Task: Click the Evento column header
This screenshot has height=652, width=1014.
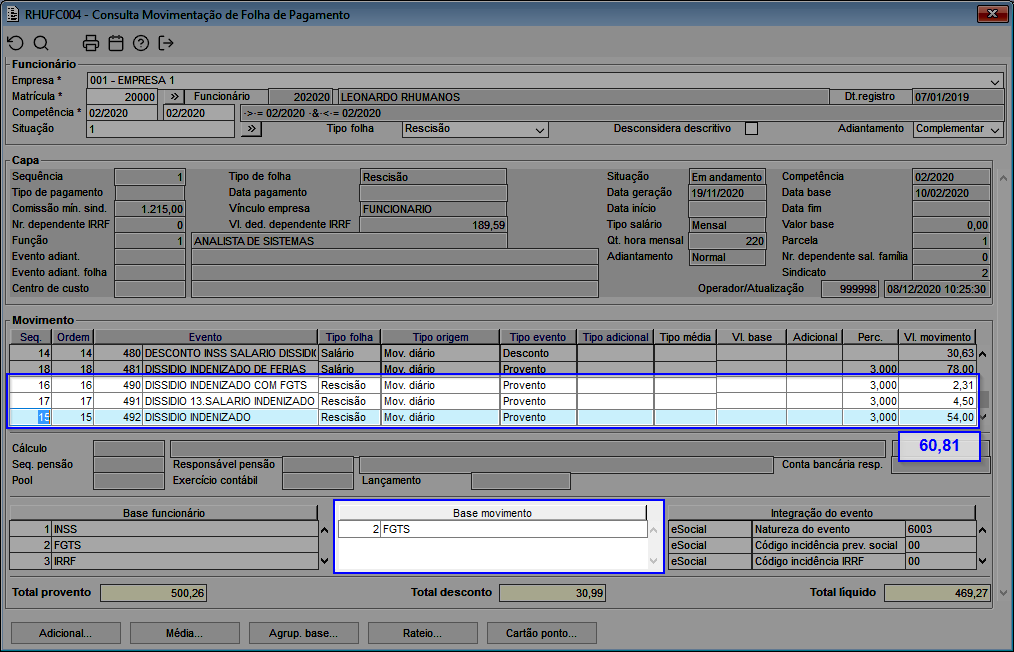Action: pos(205,337)
